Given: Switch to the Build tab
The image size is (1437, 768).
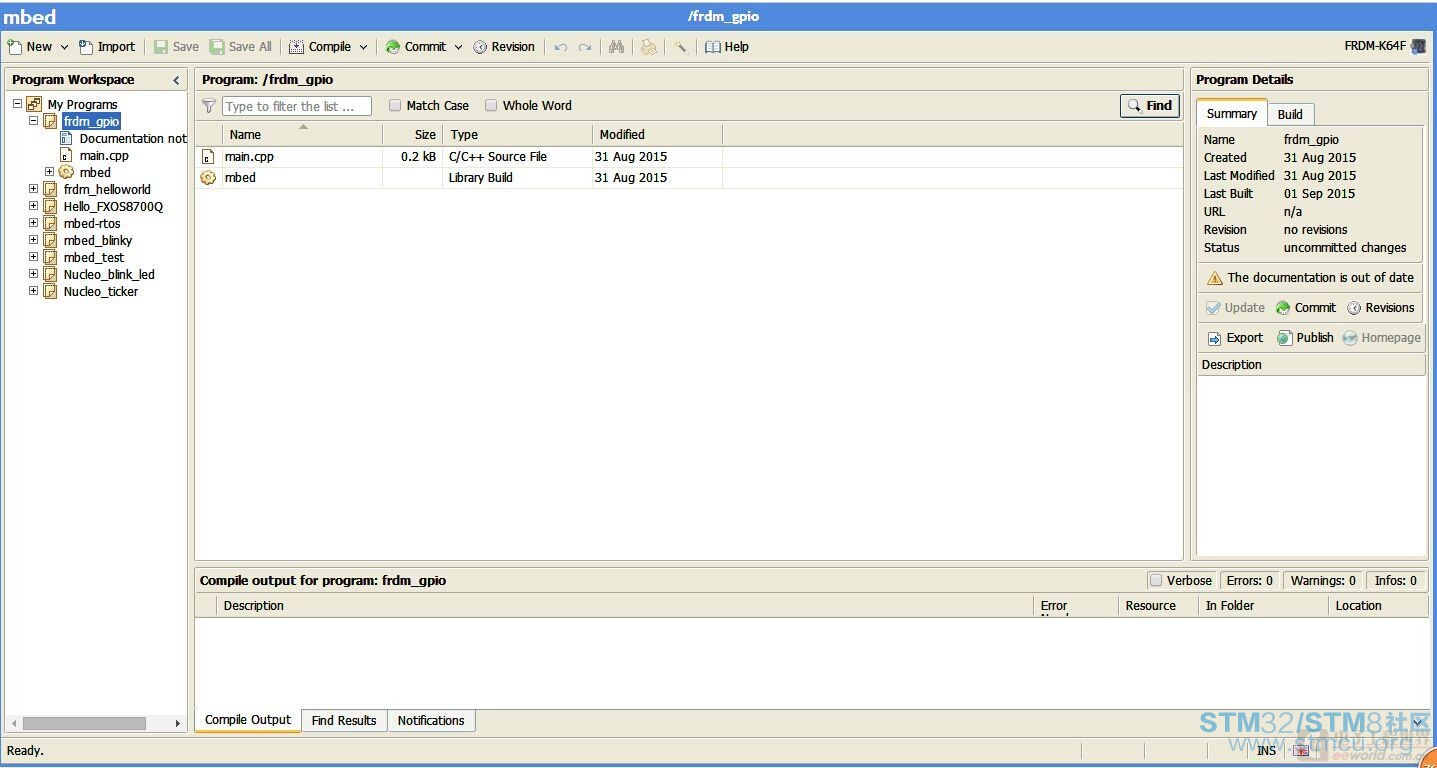Looking at the screenshot, I should click(1290, 114).
